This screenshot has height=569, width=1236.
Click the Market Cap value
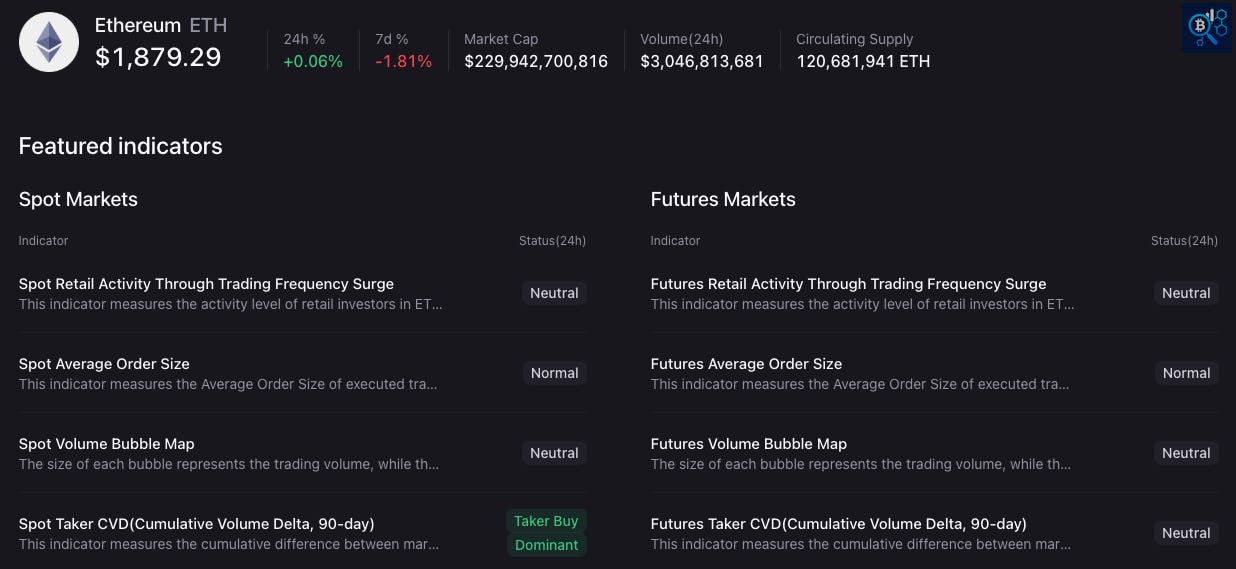click(x=536, y=61)
